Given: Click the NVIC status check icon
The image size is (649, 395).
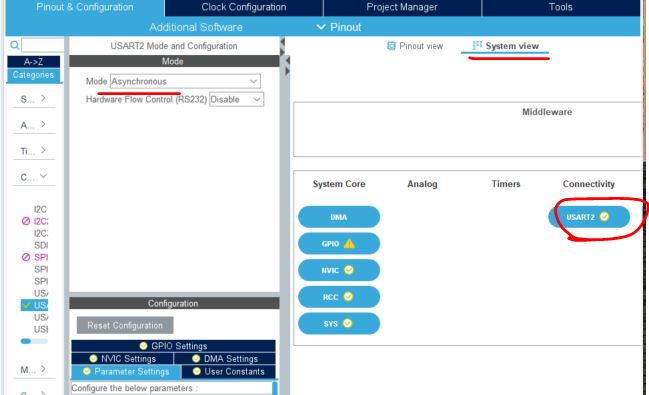Looking at the screenshot, I should (349, 270).
